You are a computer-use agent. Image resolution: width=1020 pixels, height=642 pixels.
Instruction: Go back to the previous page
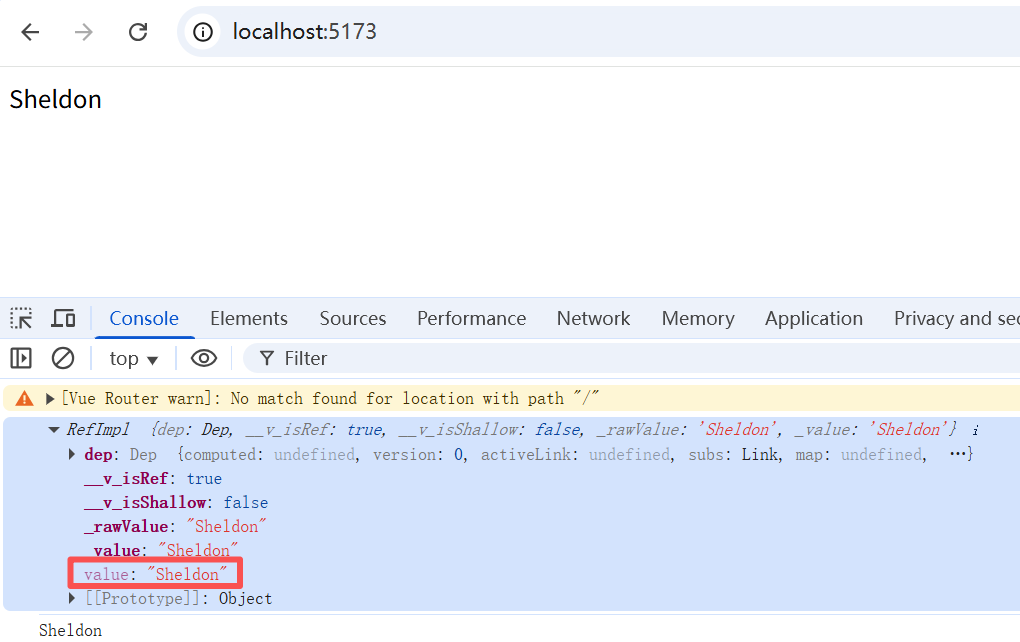point(31,32)
